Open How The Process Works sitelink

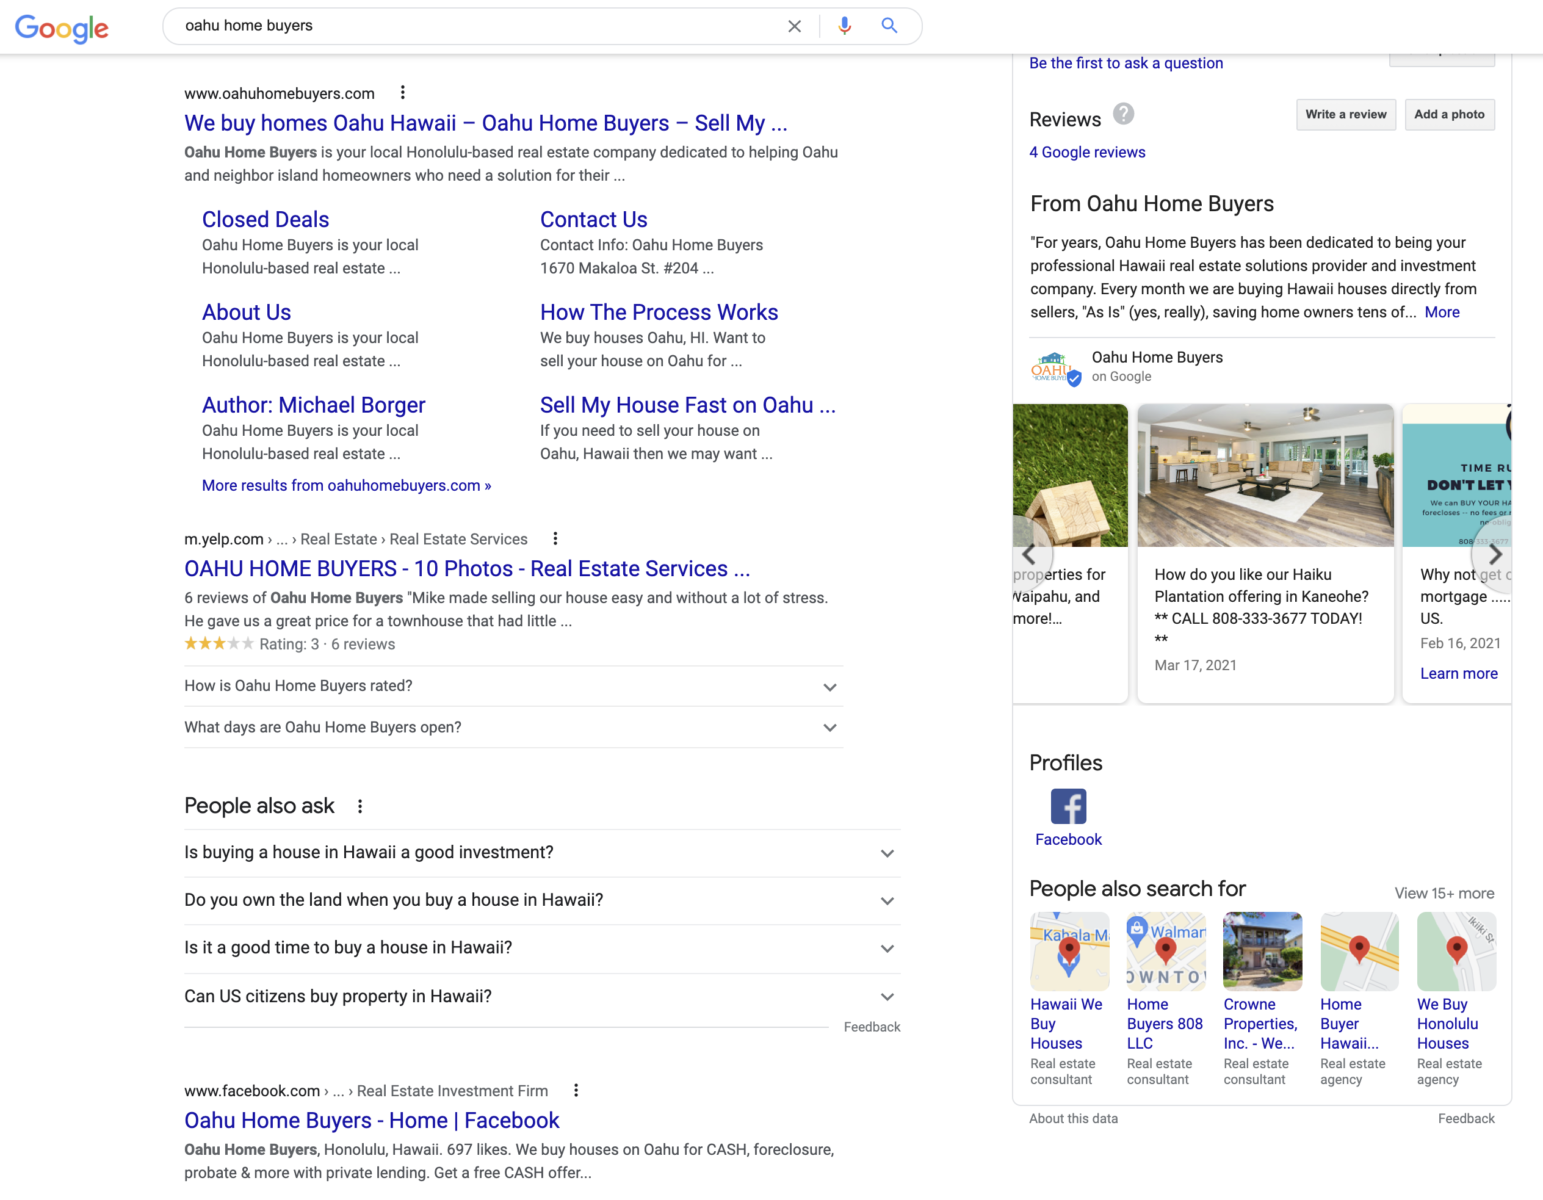[659, 313]
